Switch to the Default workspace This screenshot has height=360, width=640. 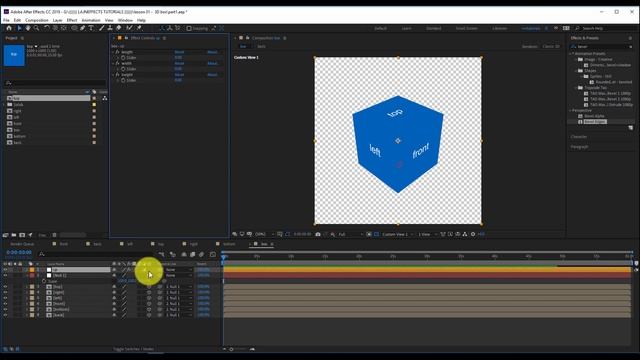(x=380, y=29)
